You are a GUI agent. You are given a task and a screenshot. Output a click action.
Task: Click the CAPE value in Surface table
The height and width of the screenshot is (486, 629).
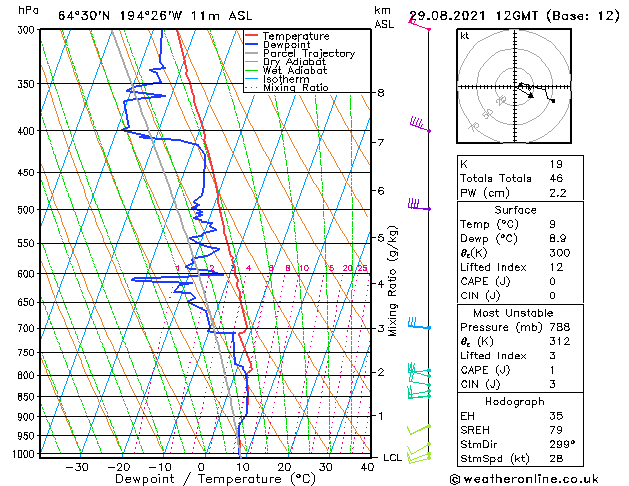coord(552,281)
